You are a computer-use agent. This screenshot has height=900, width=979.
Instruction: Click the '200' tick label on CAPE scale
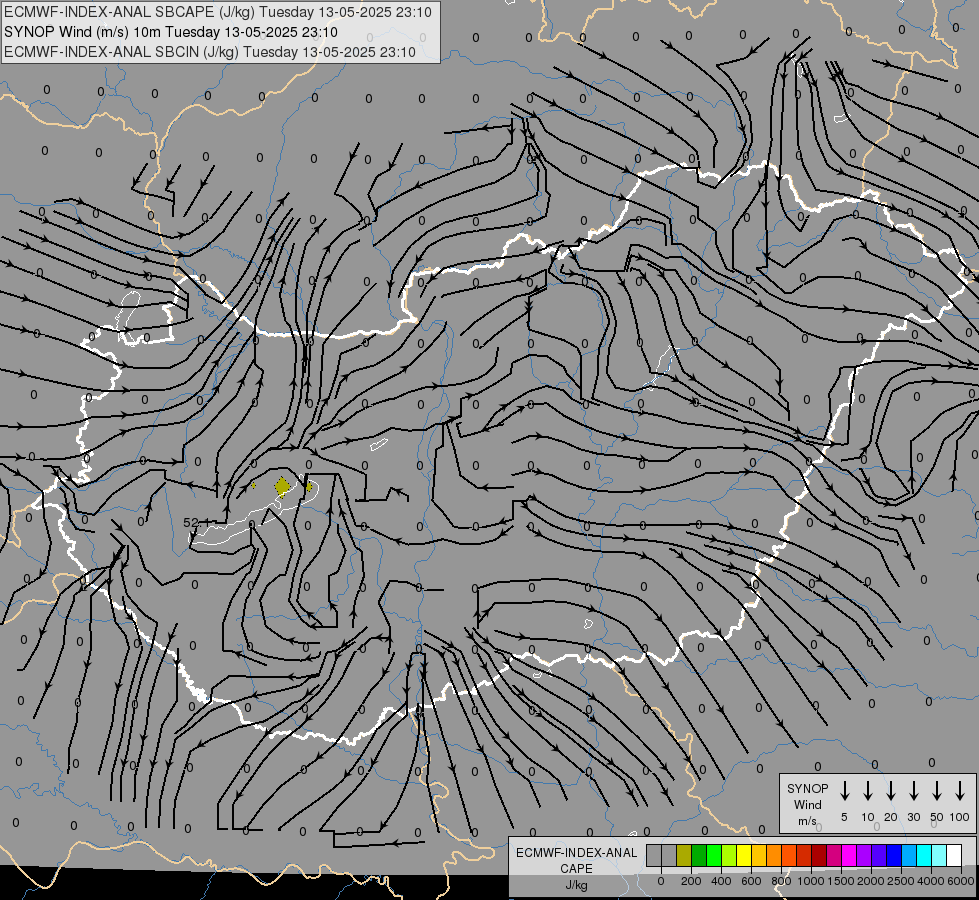691,881
